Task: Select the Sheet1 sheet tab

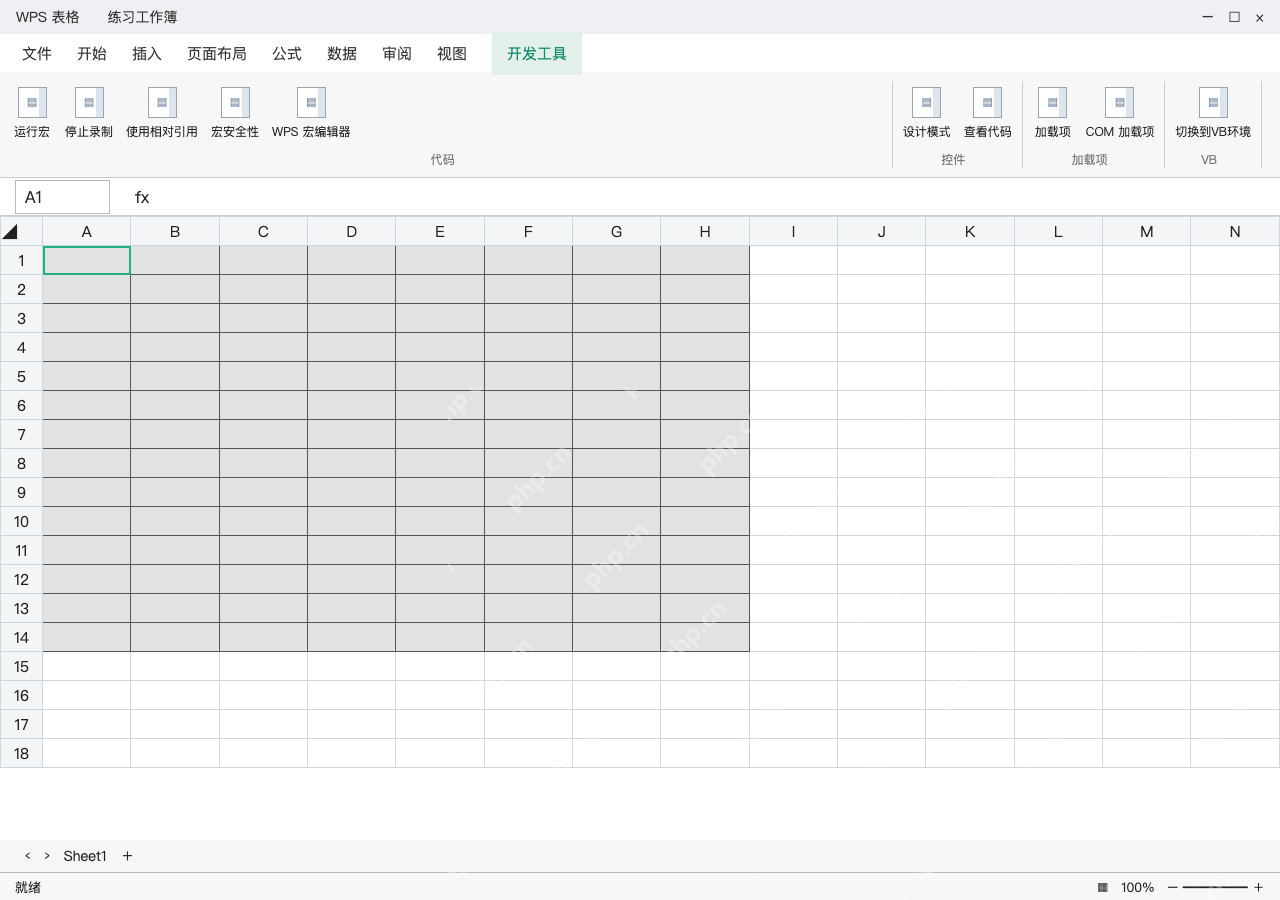Action: coord(85,856)
